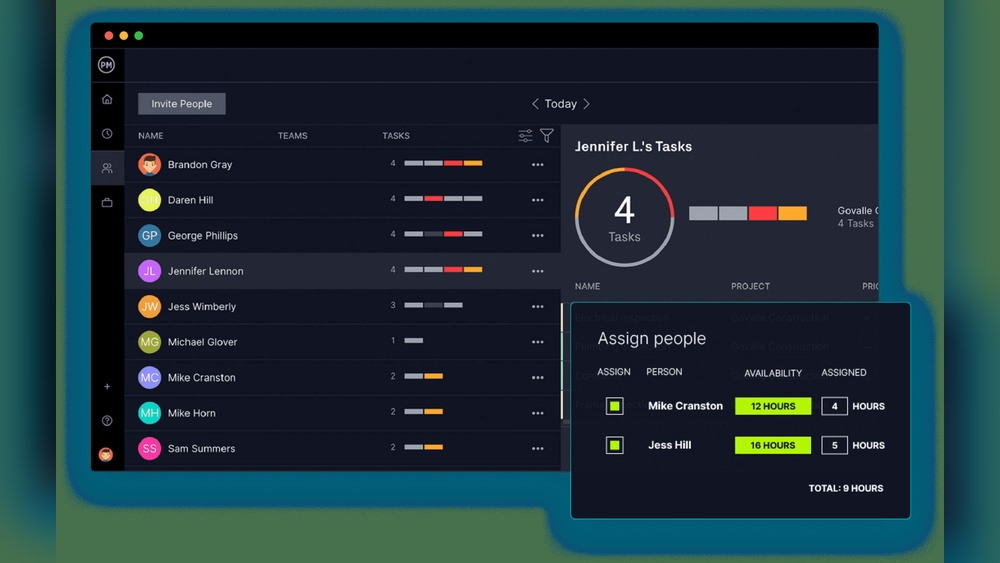Go to next day with right chevron
Viewport: 1000px width, 563px height.
click(x=587, y=104)
